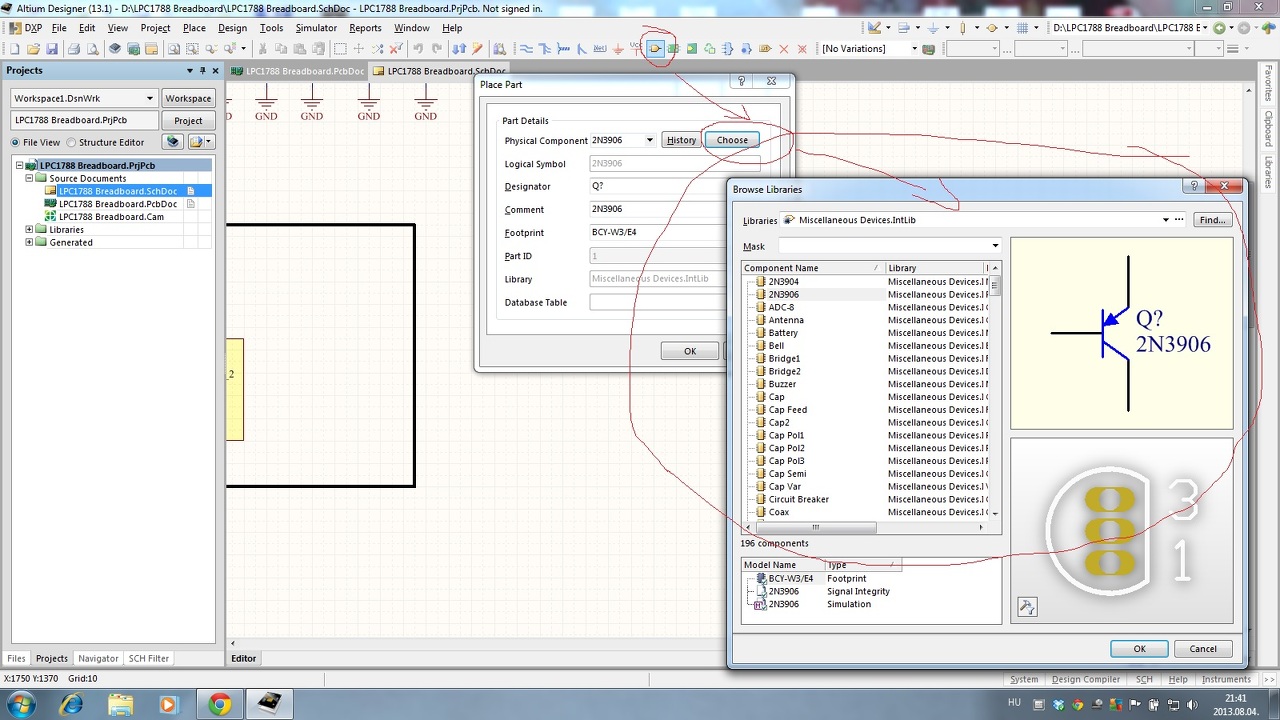Click the Save document toolbar icon
The height and width of the screenshot is (720, 1280).
52,48
